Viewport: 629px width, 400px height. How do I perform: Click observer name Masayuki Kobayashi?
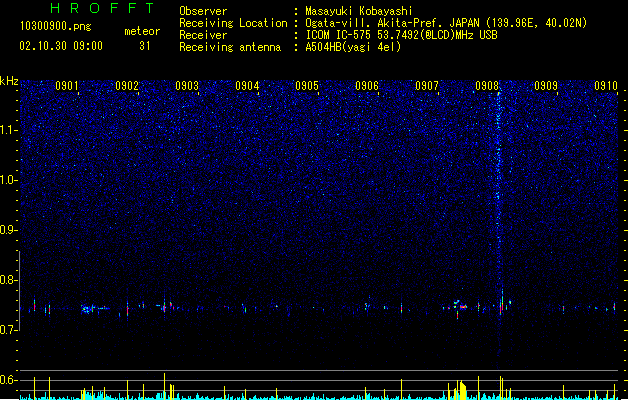[359, 11]
